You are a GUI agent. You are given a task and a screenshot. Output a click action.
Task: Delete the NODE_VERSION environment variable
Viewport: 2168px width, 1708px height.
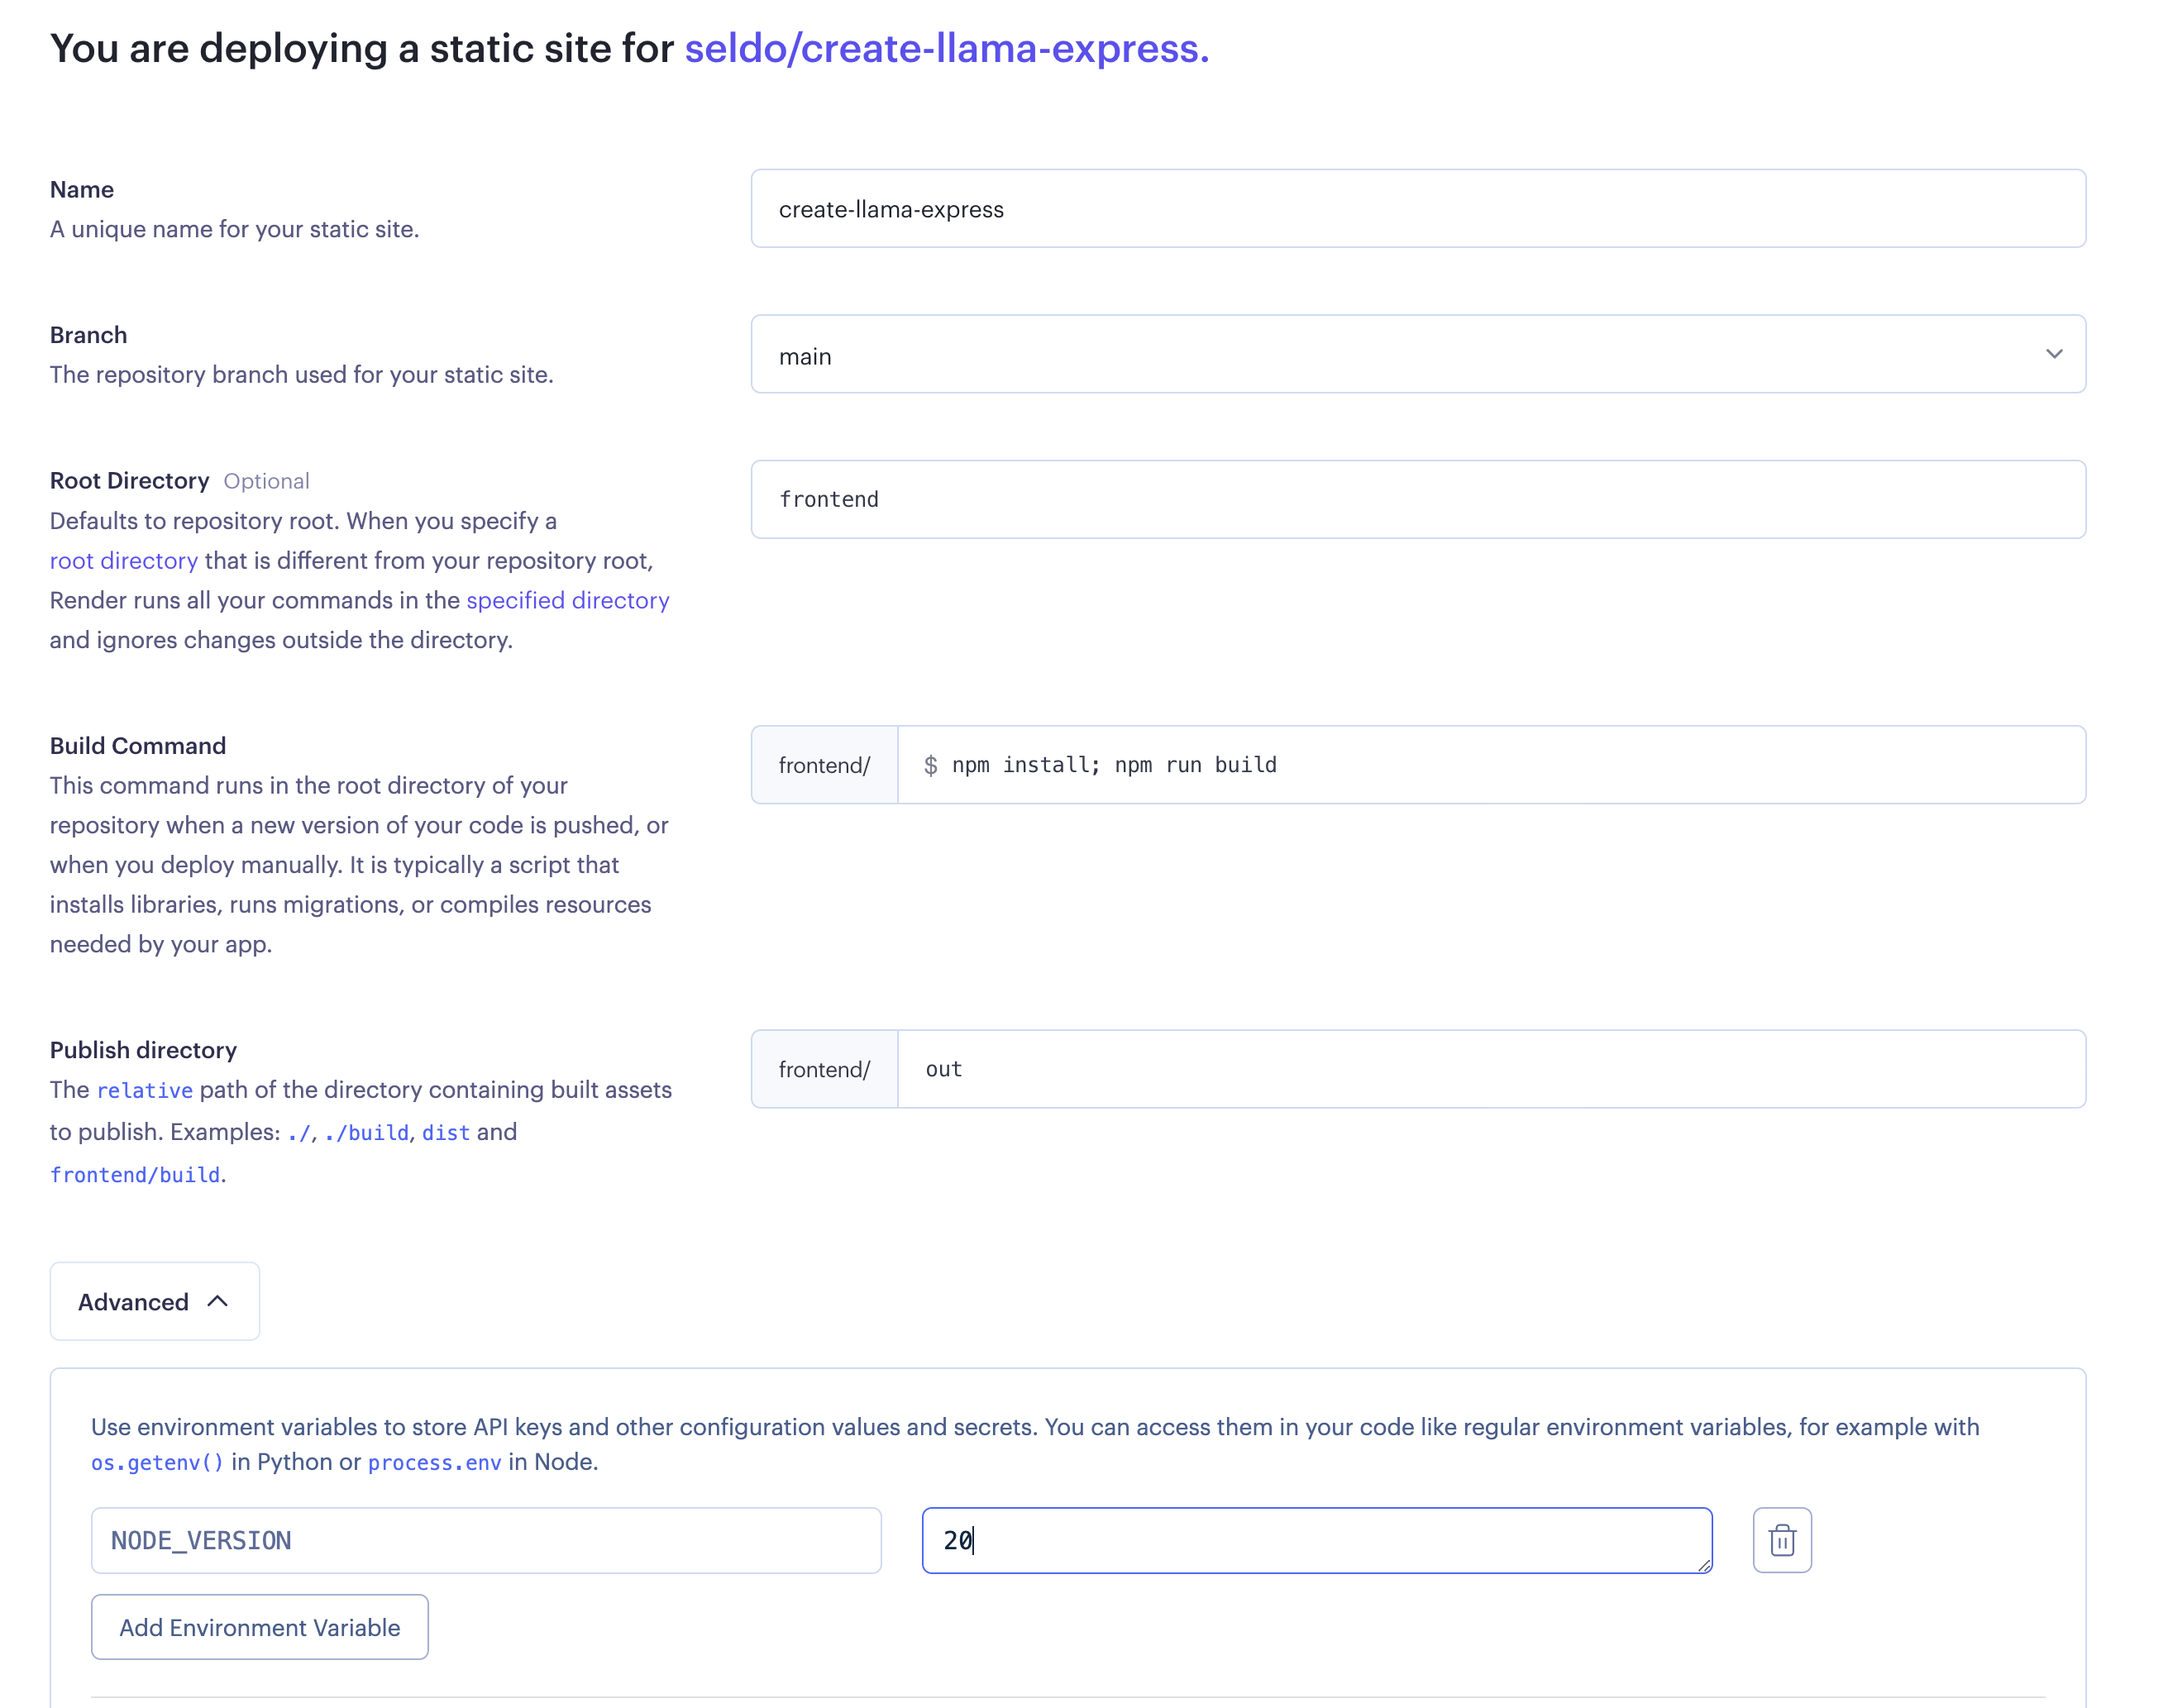tap(1781, 1540)
